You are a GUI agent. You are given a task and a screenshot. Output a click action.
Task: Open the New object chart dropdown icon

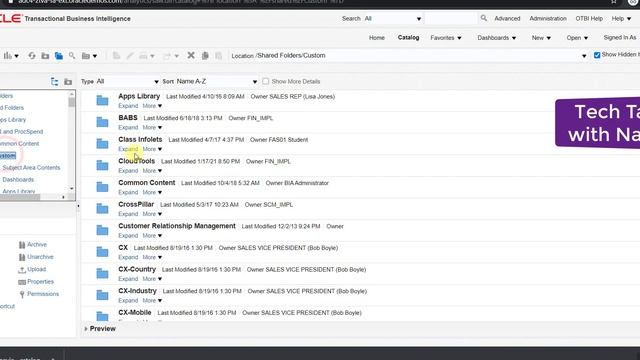coord(11,56)
